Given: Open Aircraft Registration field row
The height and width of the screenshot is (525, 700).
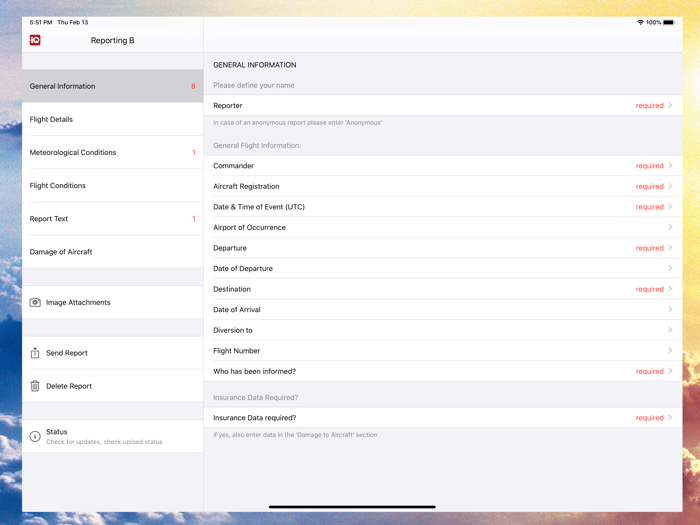Looking at the screenshot, I should (443, 186).
